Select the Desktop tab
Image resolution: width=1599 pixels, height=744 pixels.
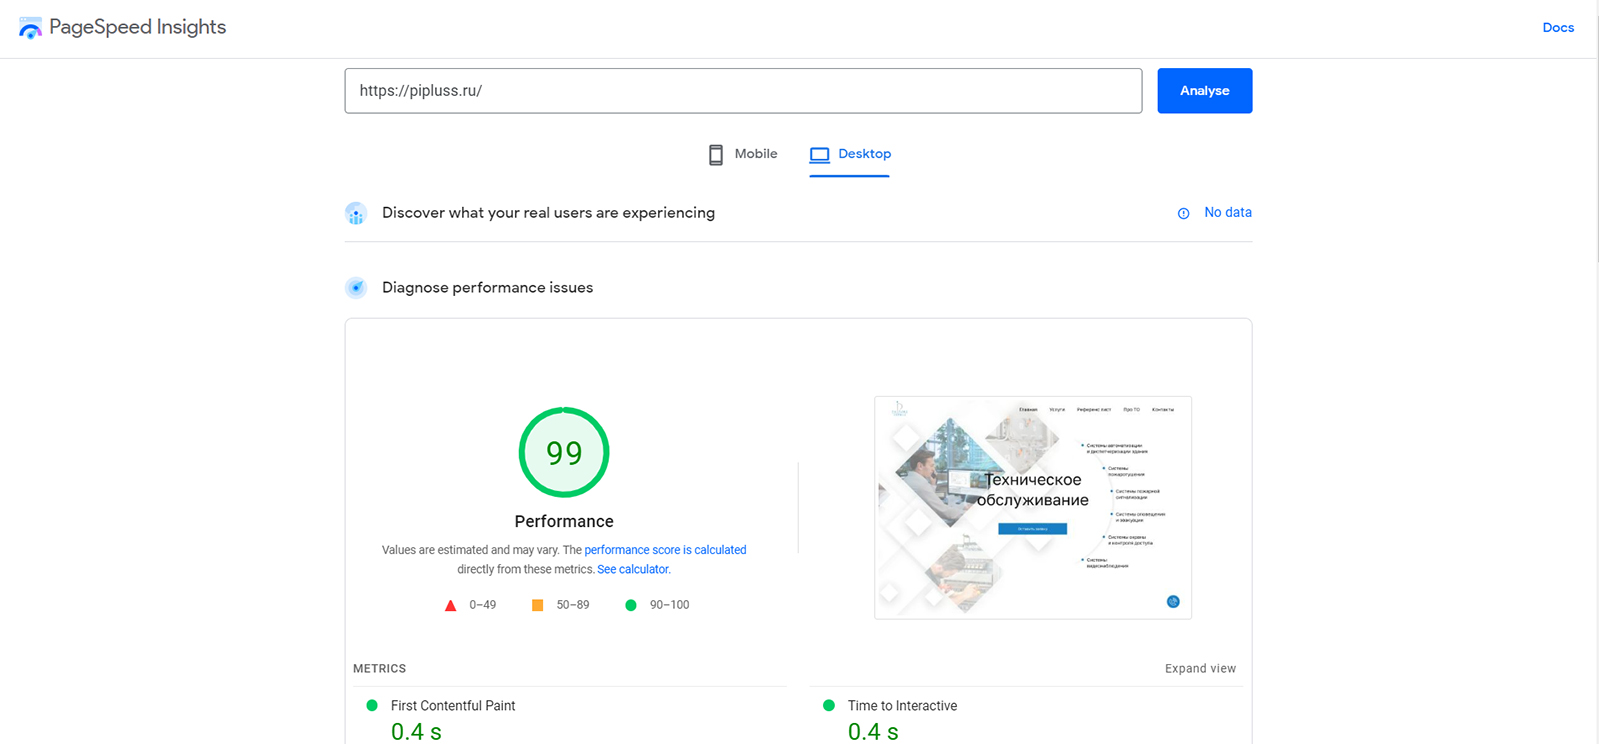(x=850, y=154)
